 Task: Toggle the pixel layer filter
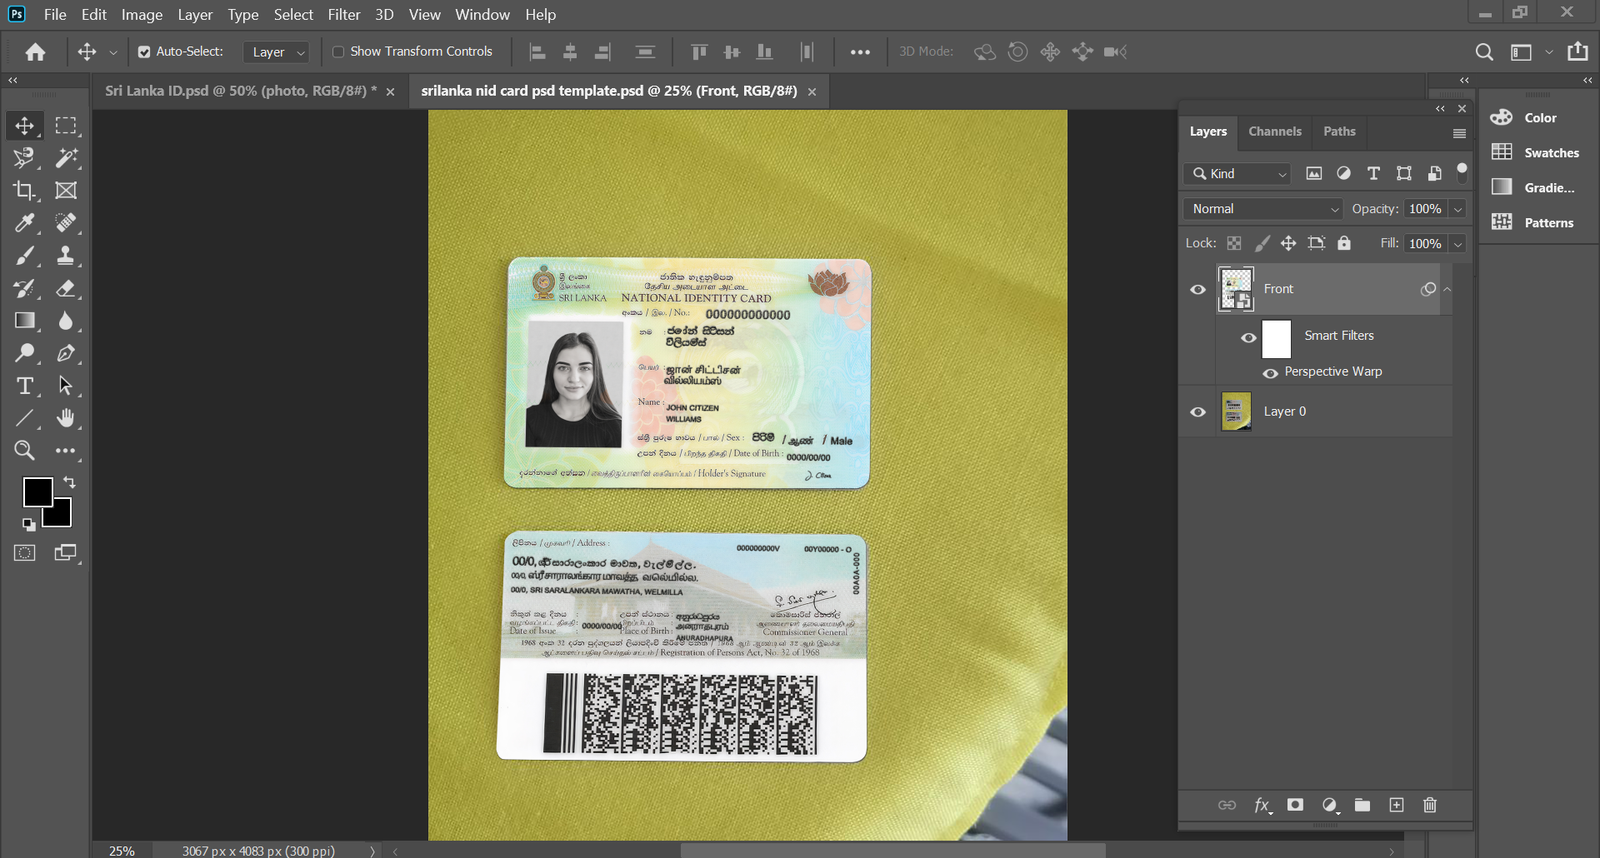[1314, 174]
